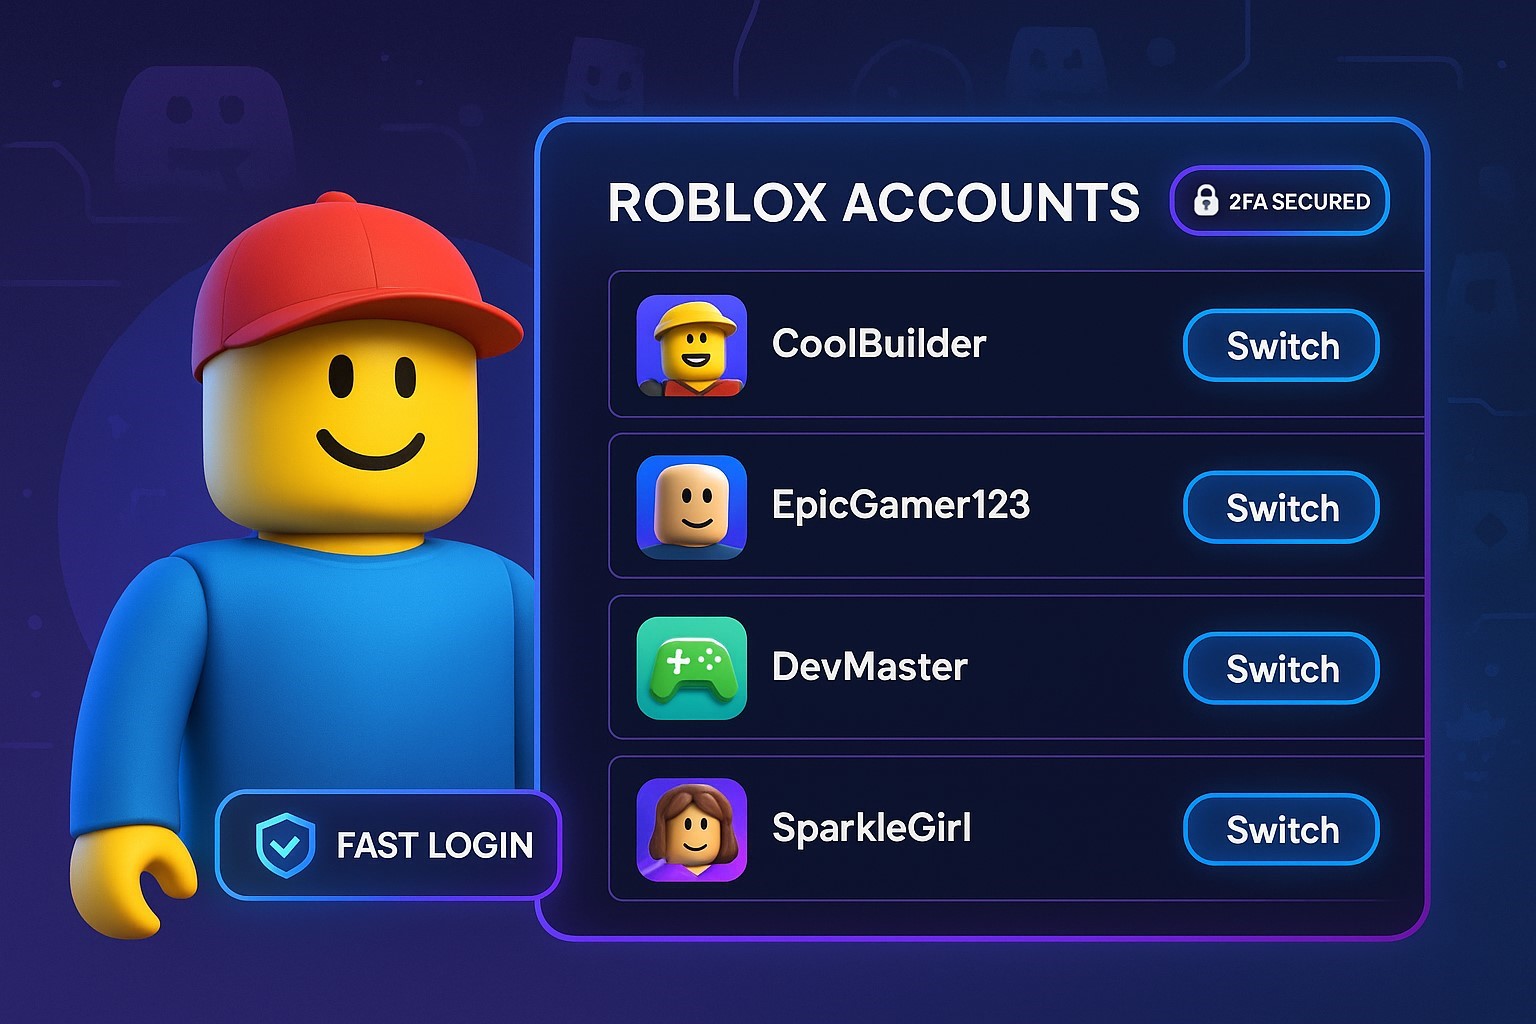The height and width of the screenshot is (1024, 1536).
Task: Select the DevMaster username text
Action: click(x=870, y=667)
